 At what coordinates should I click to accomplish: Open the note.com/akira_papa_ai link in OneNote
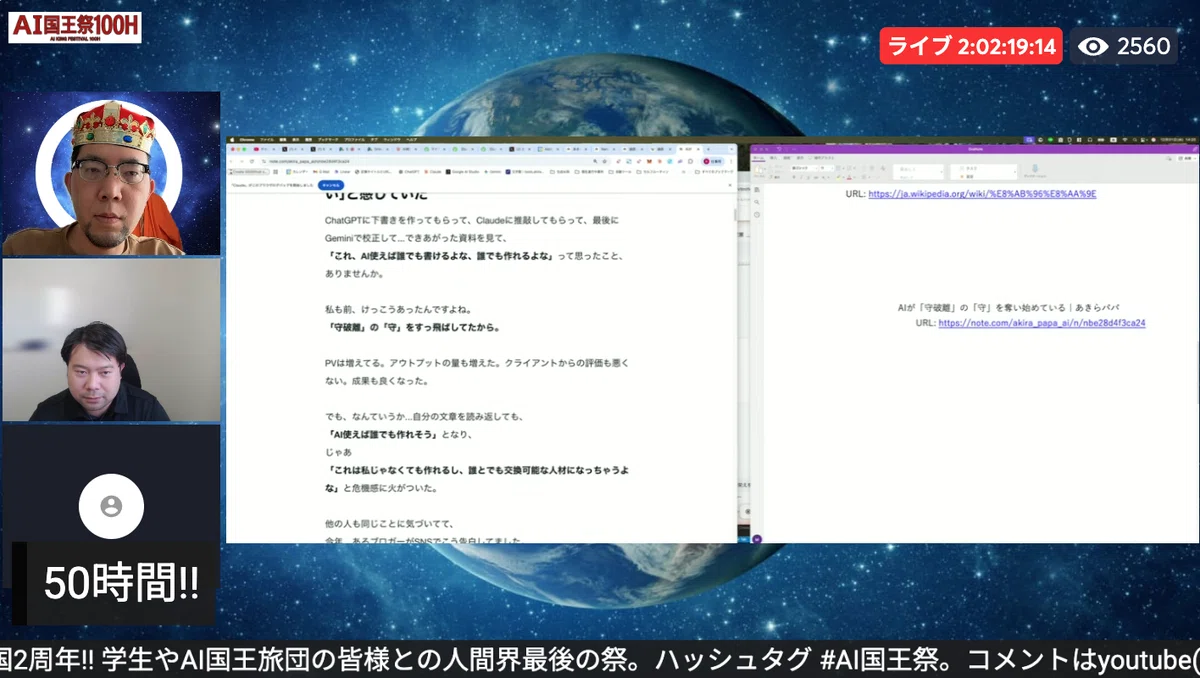[x=1041, y=324]
